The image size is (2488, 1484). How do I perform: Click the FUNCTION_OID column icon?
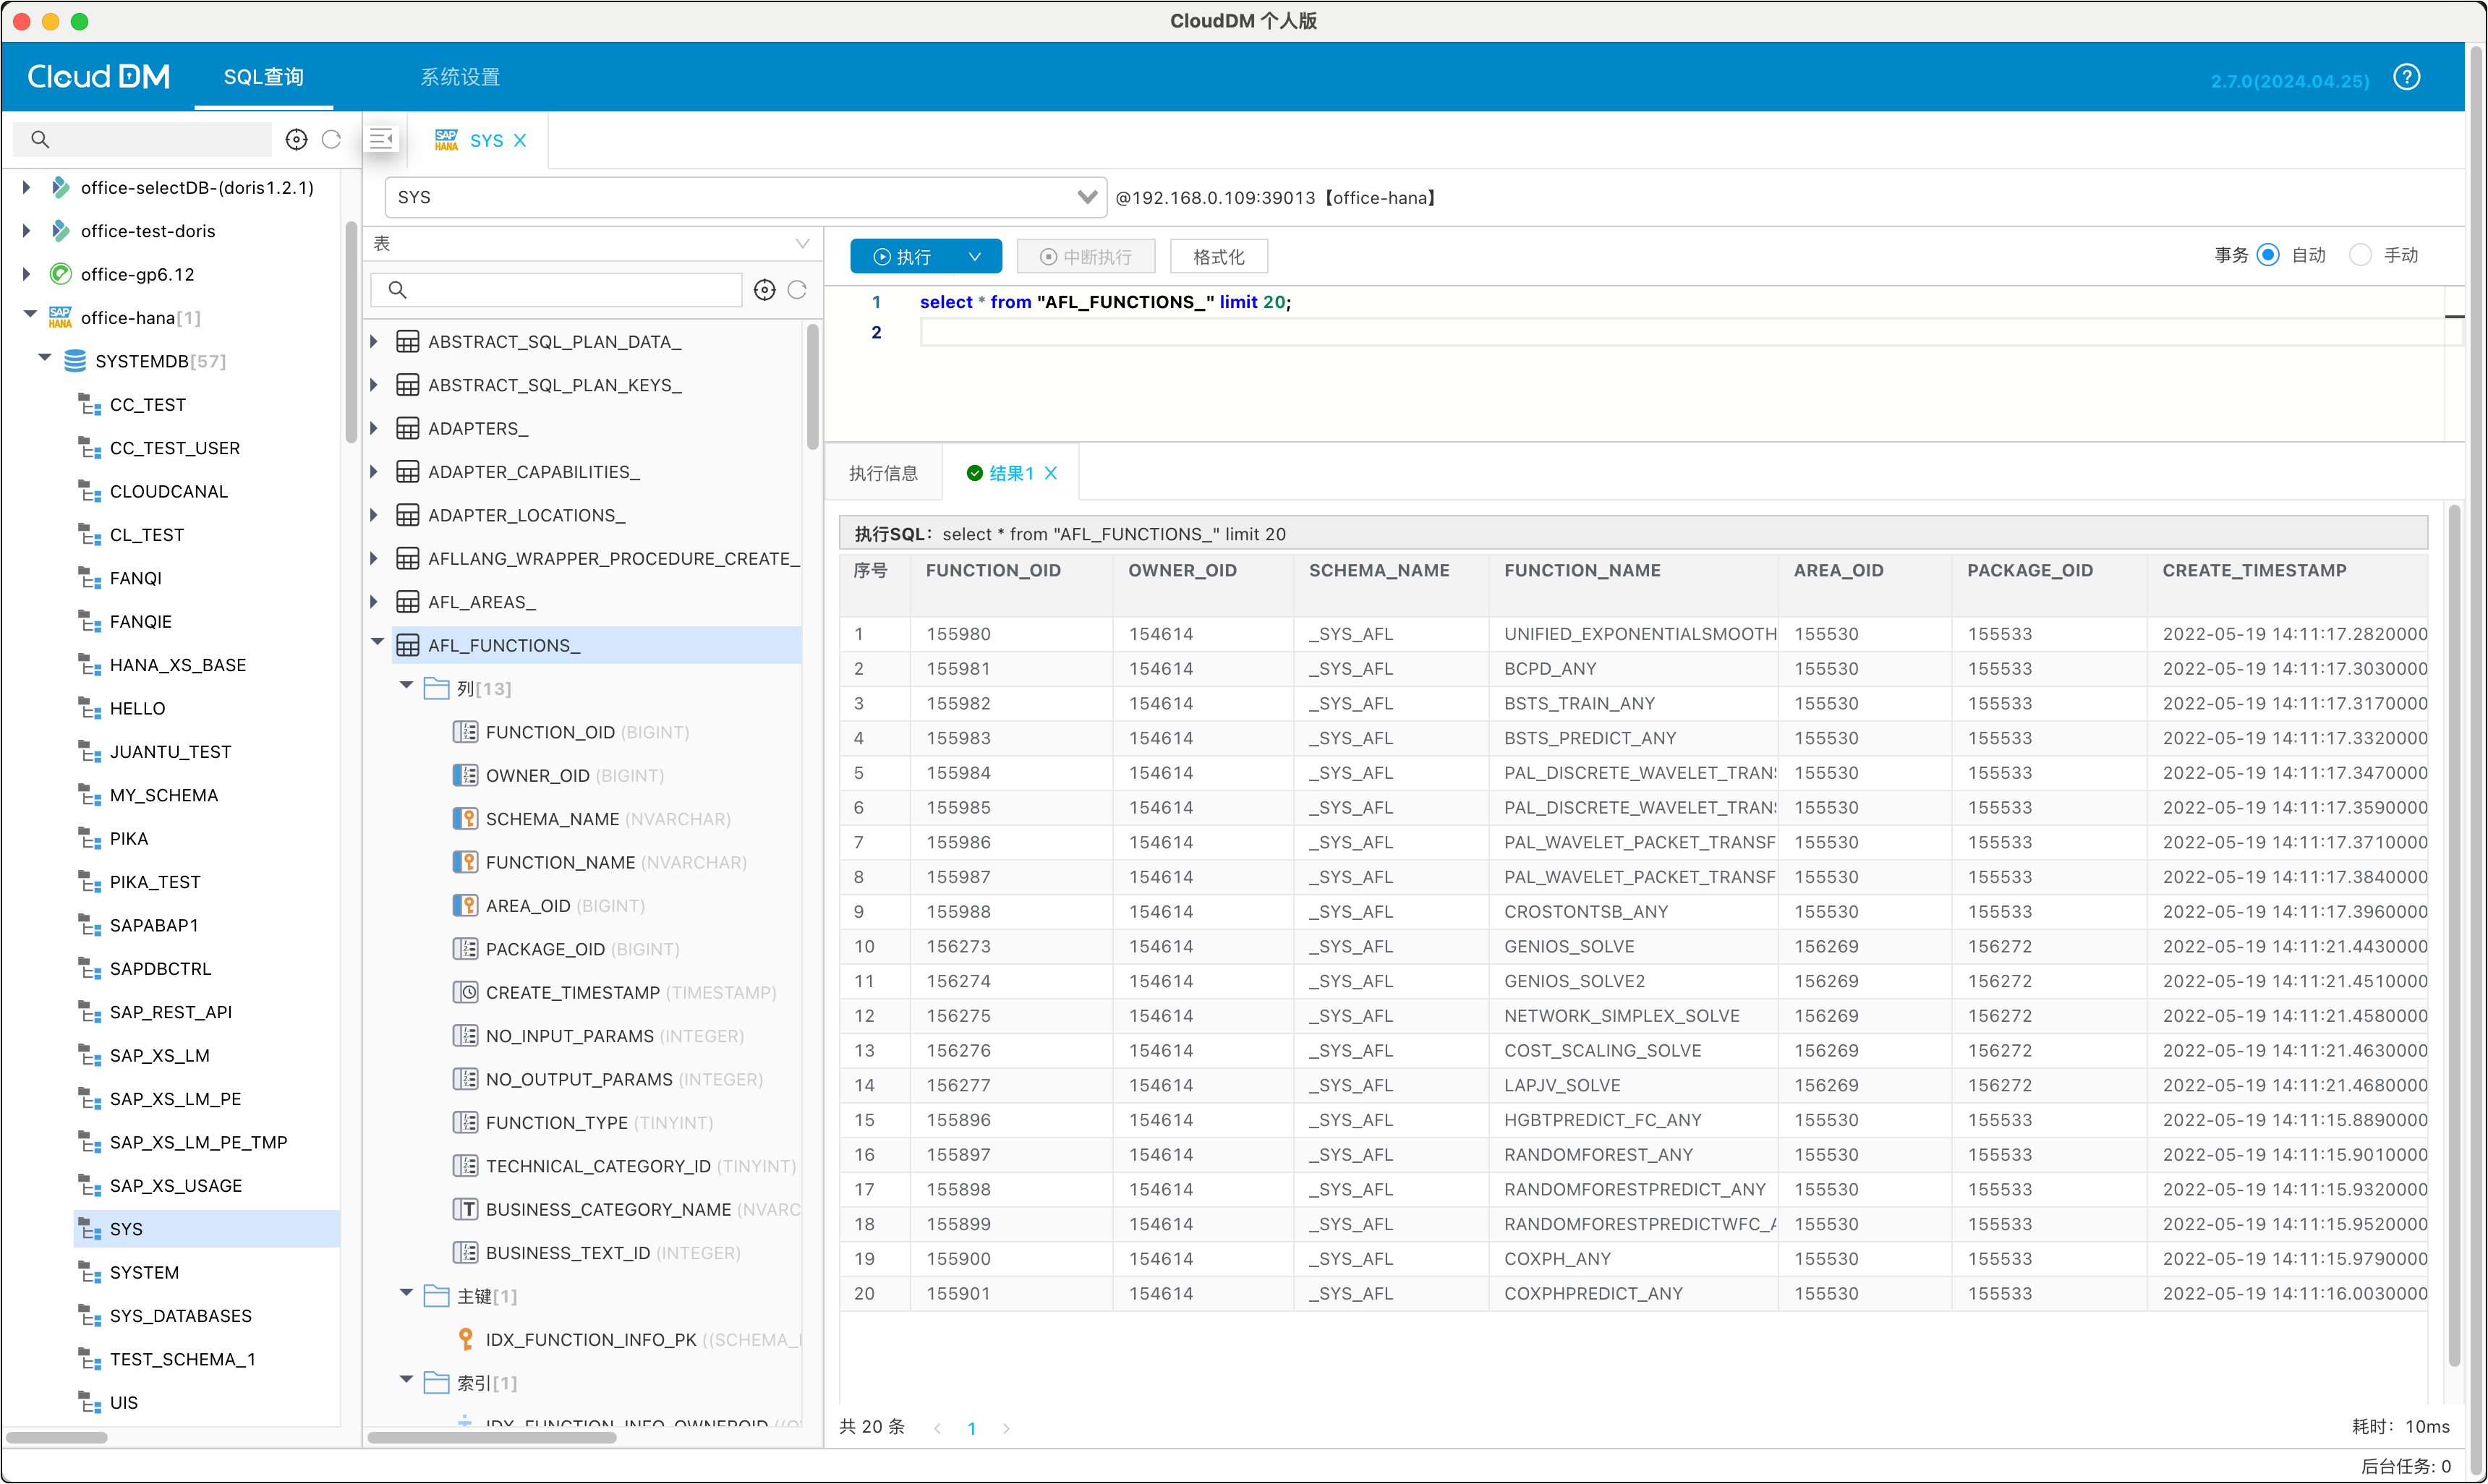pos(465,732)
